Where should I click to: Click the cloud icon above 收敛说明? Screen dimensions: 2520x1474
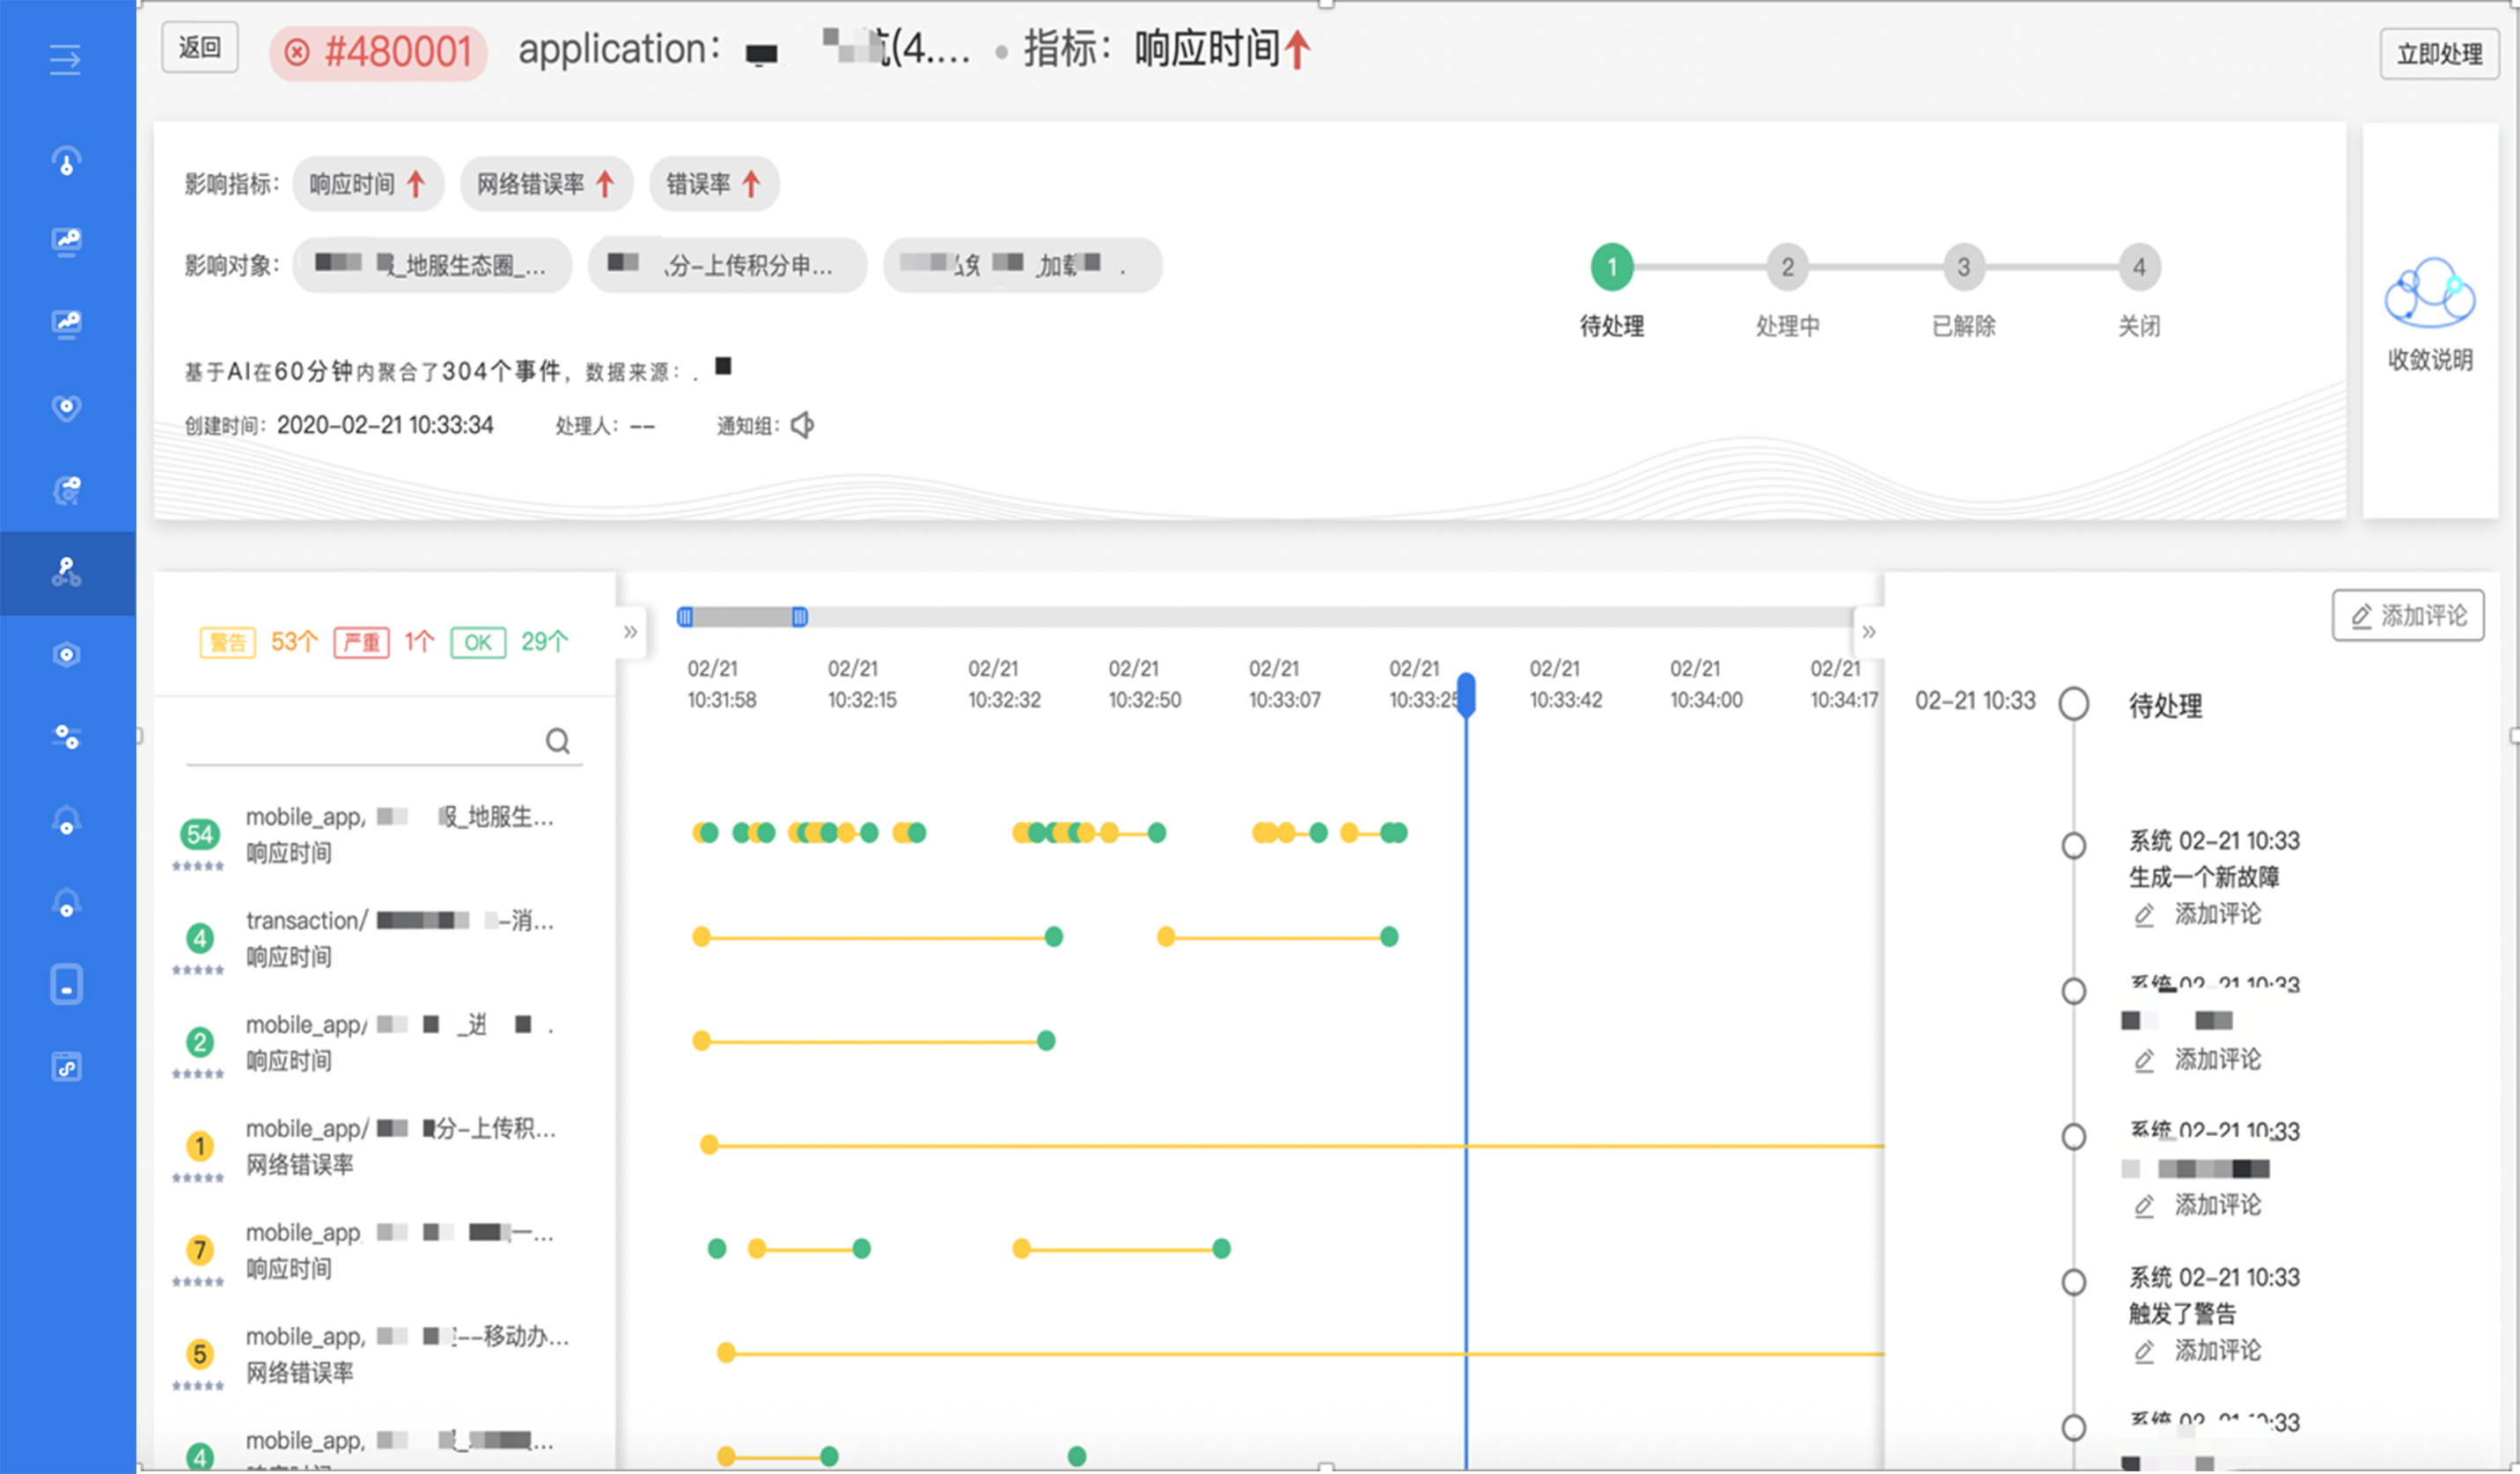coord(2429,292)
